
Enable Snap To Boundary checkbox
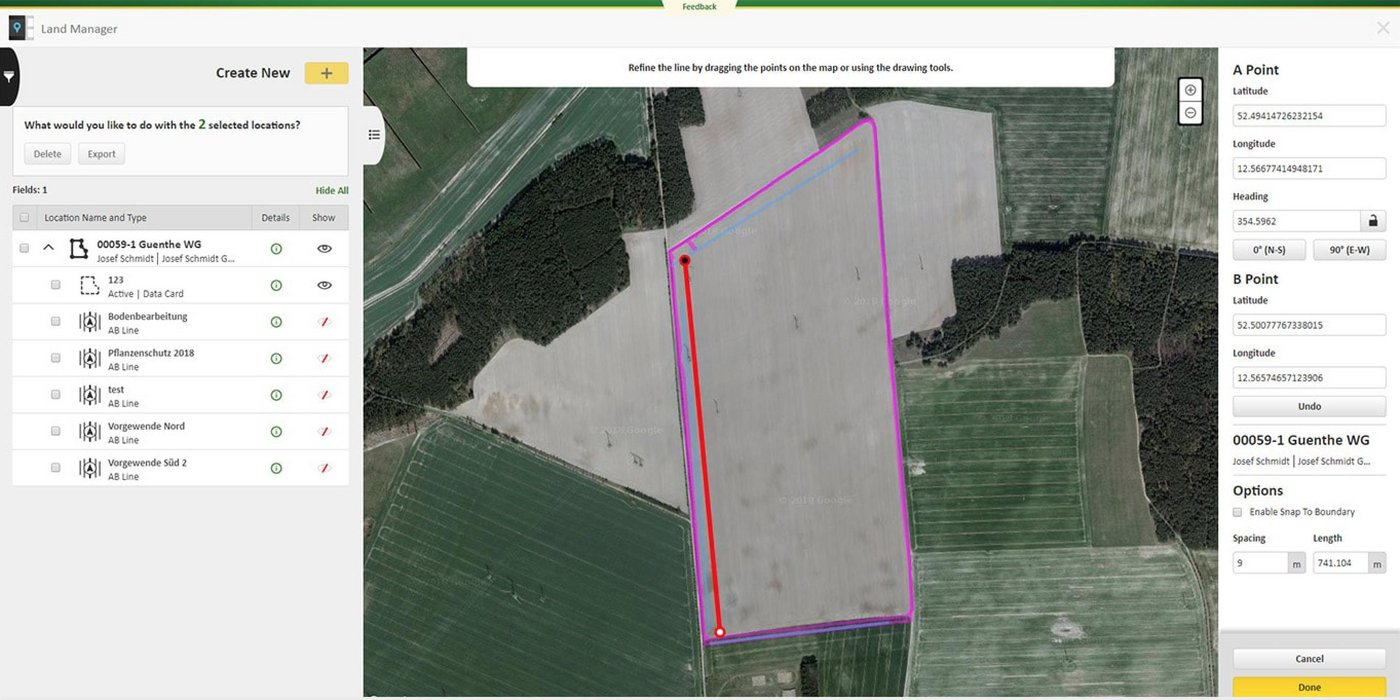1238,512
